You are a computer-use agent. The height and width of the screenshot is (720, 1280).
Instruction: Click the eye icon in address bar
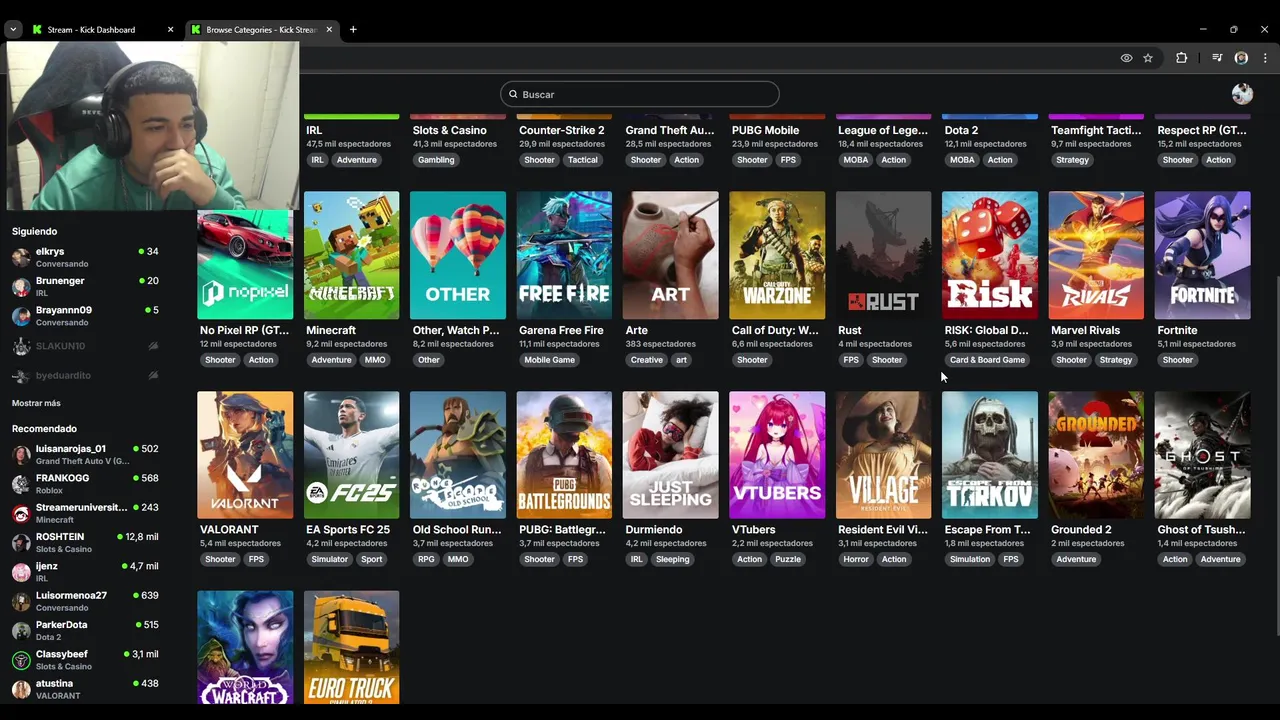[1126, 58]
